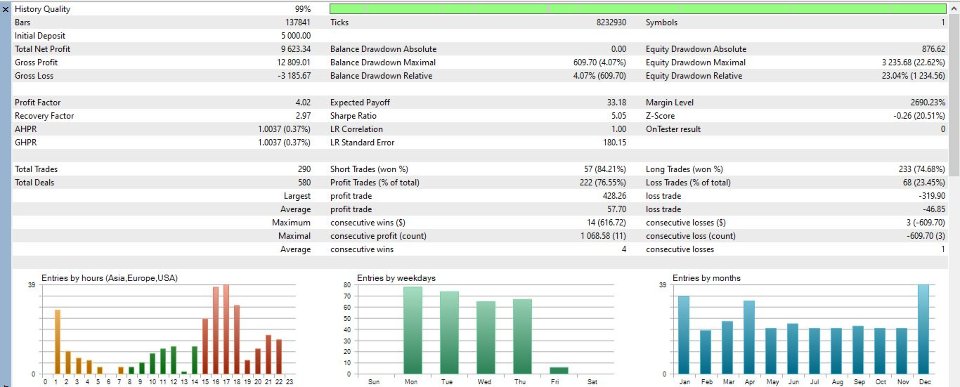Click Long Trades value 233 (74.68%)
The image size is (960, 387).
(x=921, y=170)
